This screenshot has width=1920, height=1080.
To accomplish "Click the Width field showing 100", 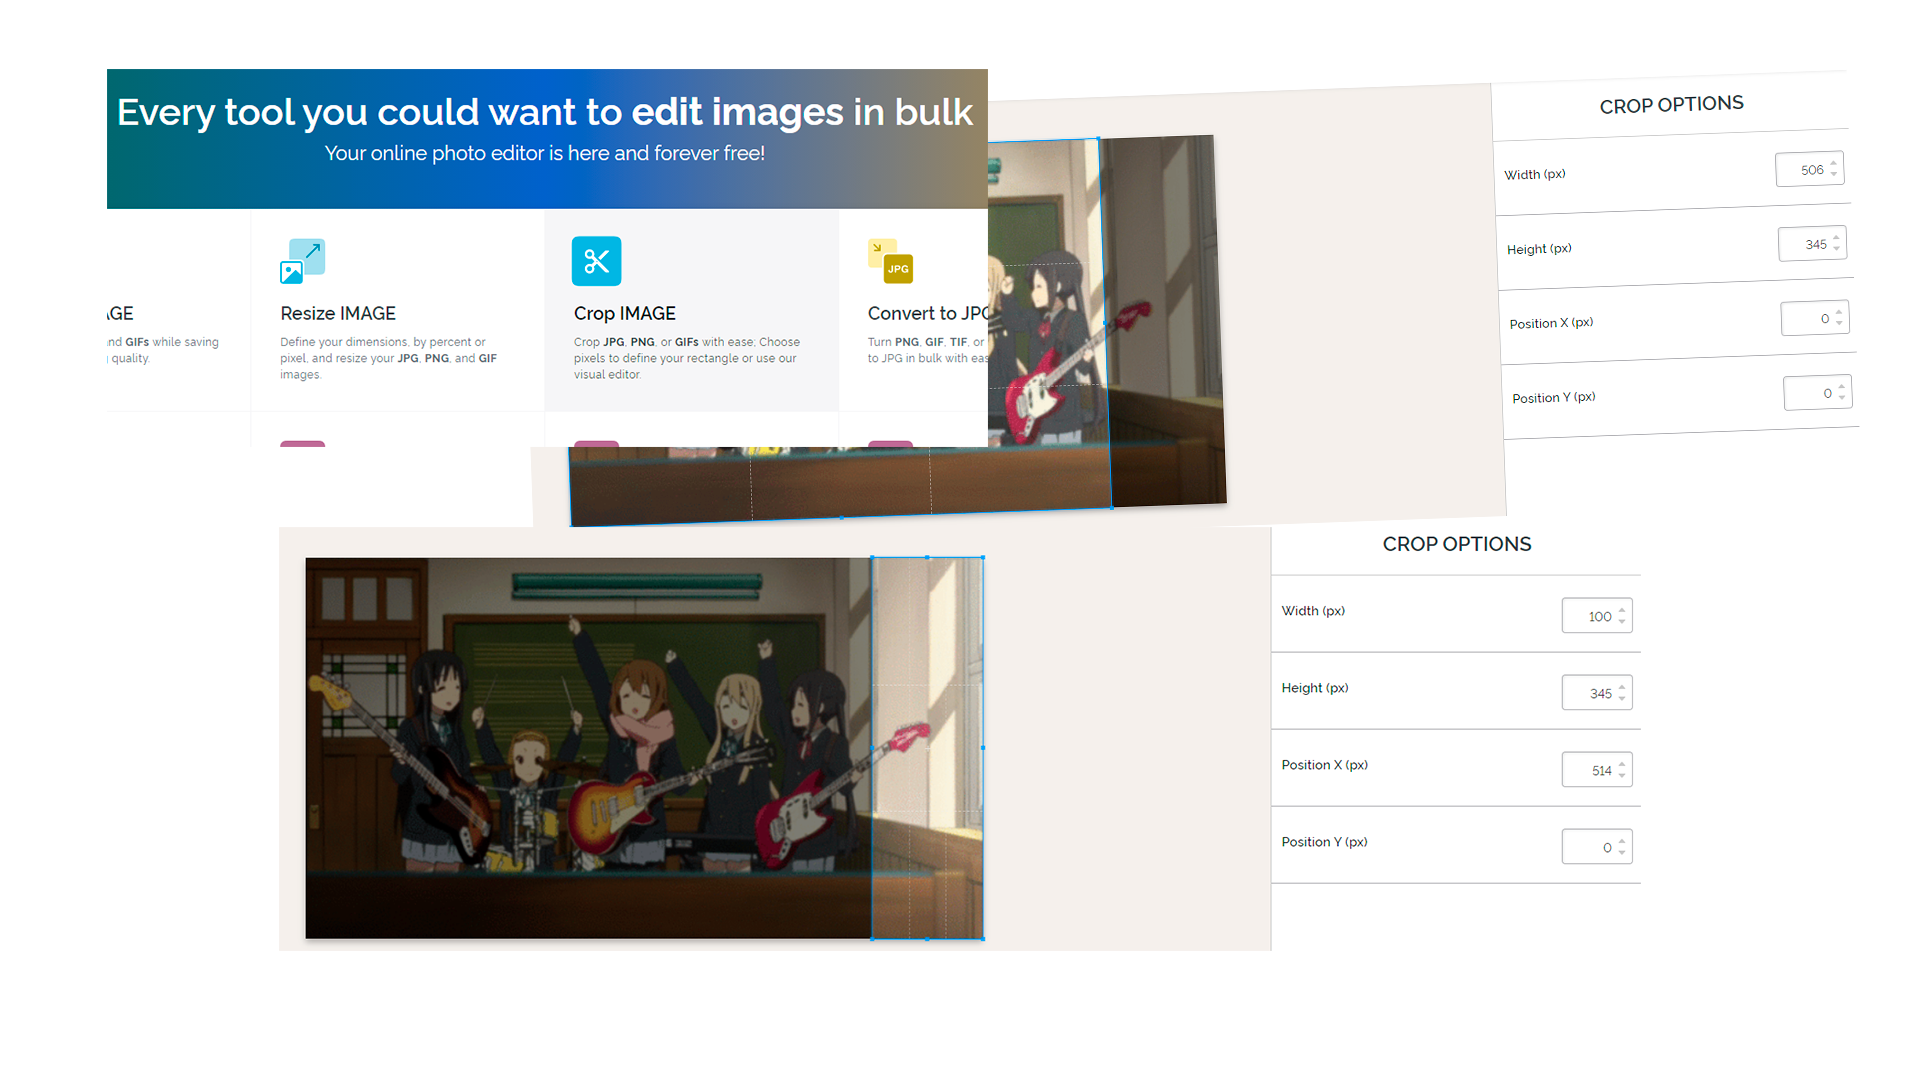I will [x=1590, y=616].
